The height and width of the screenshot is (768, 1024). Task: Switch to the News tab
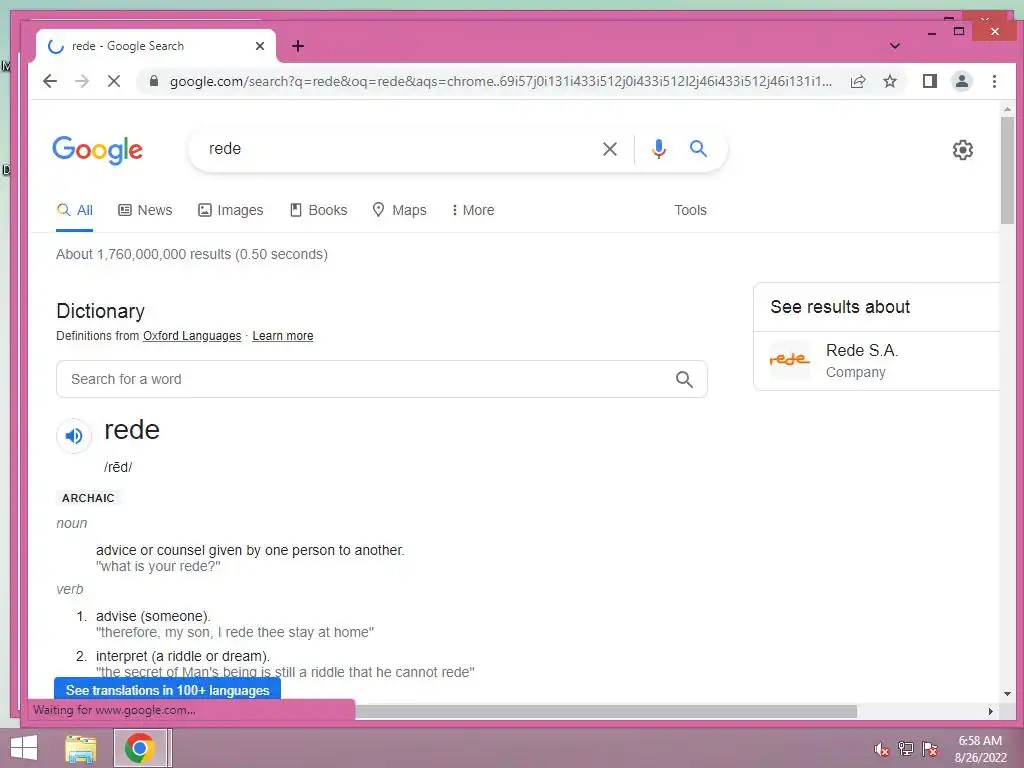(145, 210)
